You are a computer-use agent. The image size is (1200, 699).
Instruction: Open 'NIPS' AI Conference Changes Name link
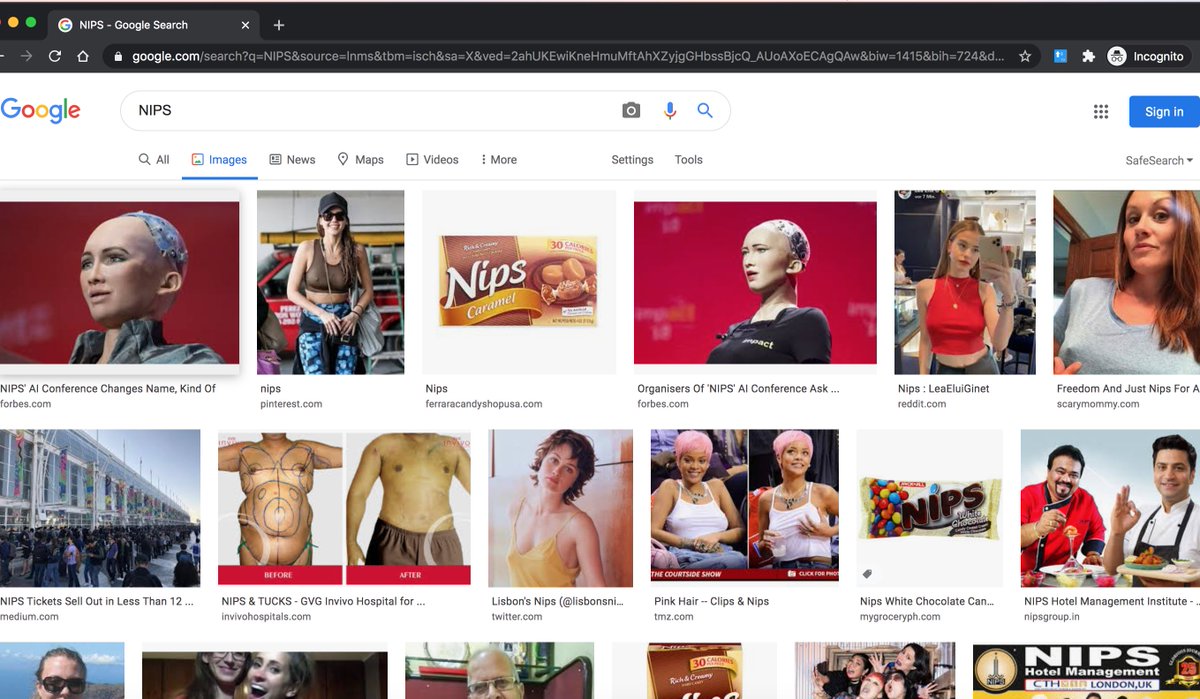tap(108, 389)
